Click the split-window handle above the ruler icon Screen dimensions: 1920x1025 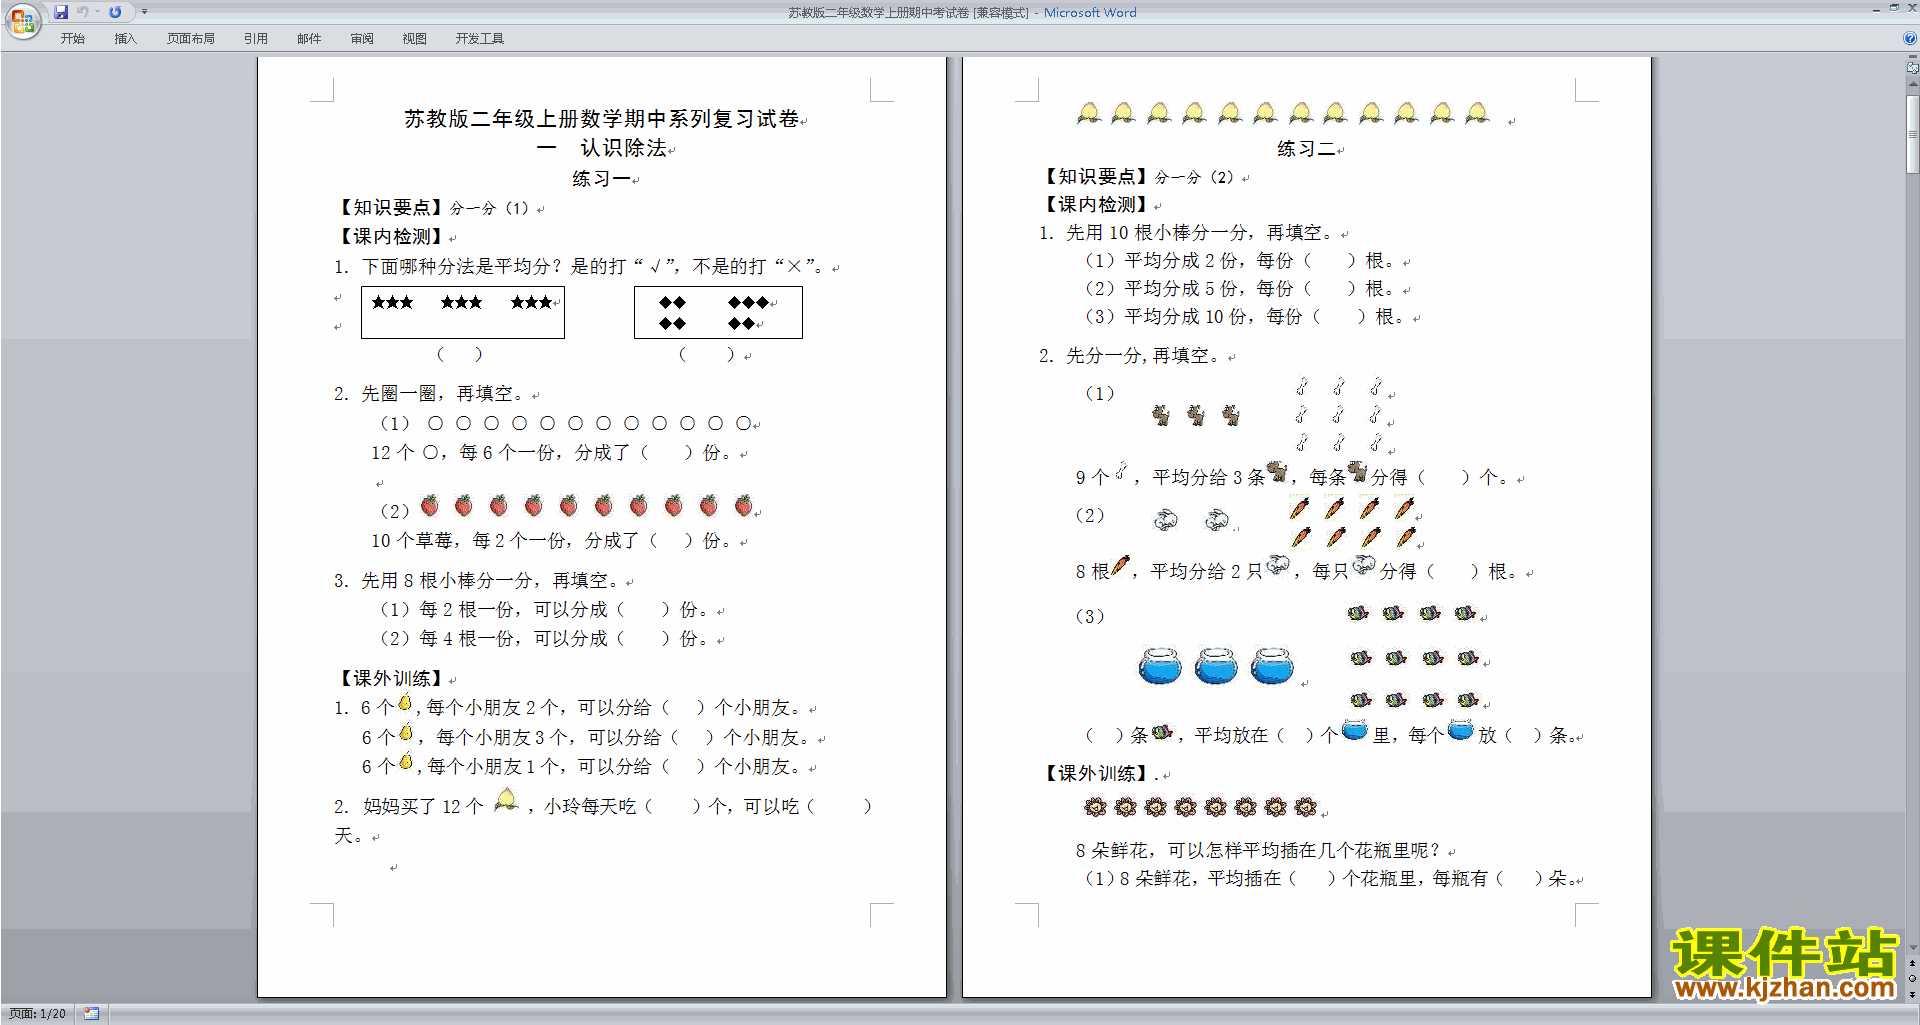pos(1913,57)
